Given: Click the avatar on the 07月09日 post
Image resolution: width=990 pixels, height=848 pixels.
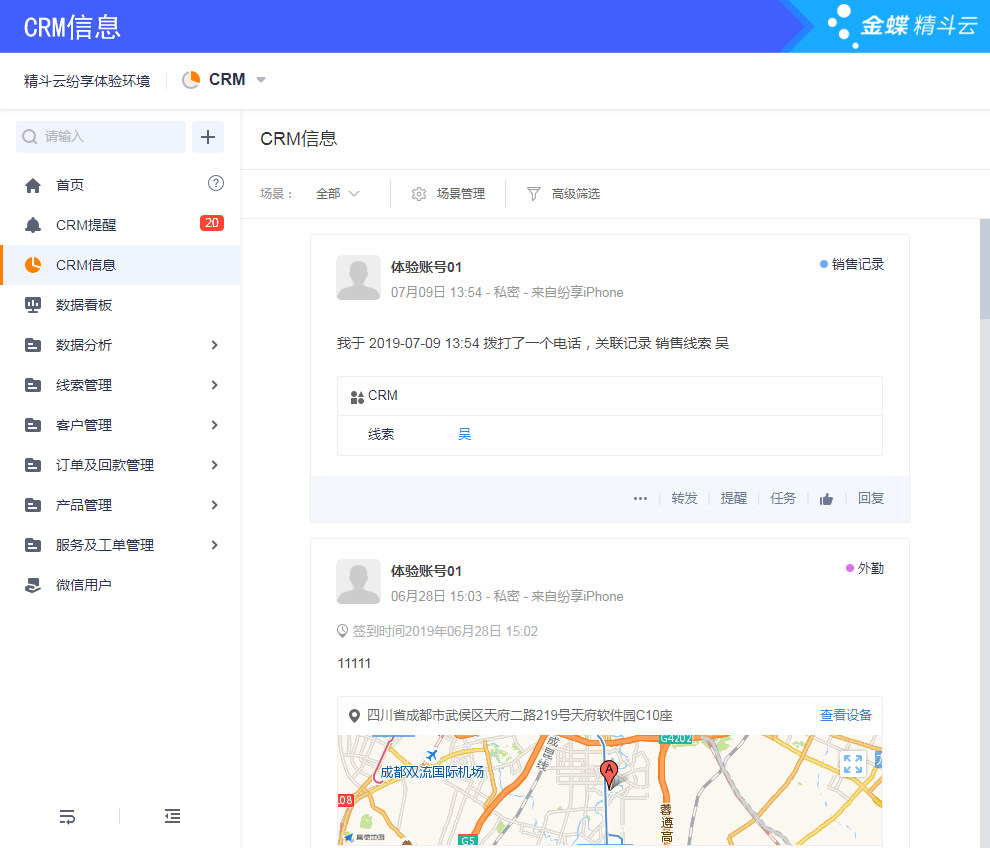Looking at the screenshot, I should (359, 278).
